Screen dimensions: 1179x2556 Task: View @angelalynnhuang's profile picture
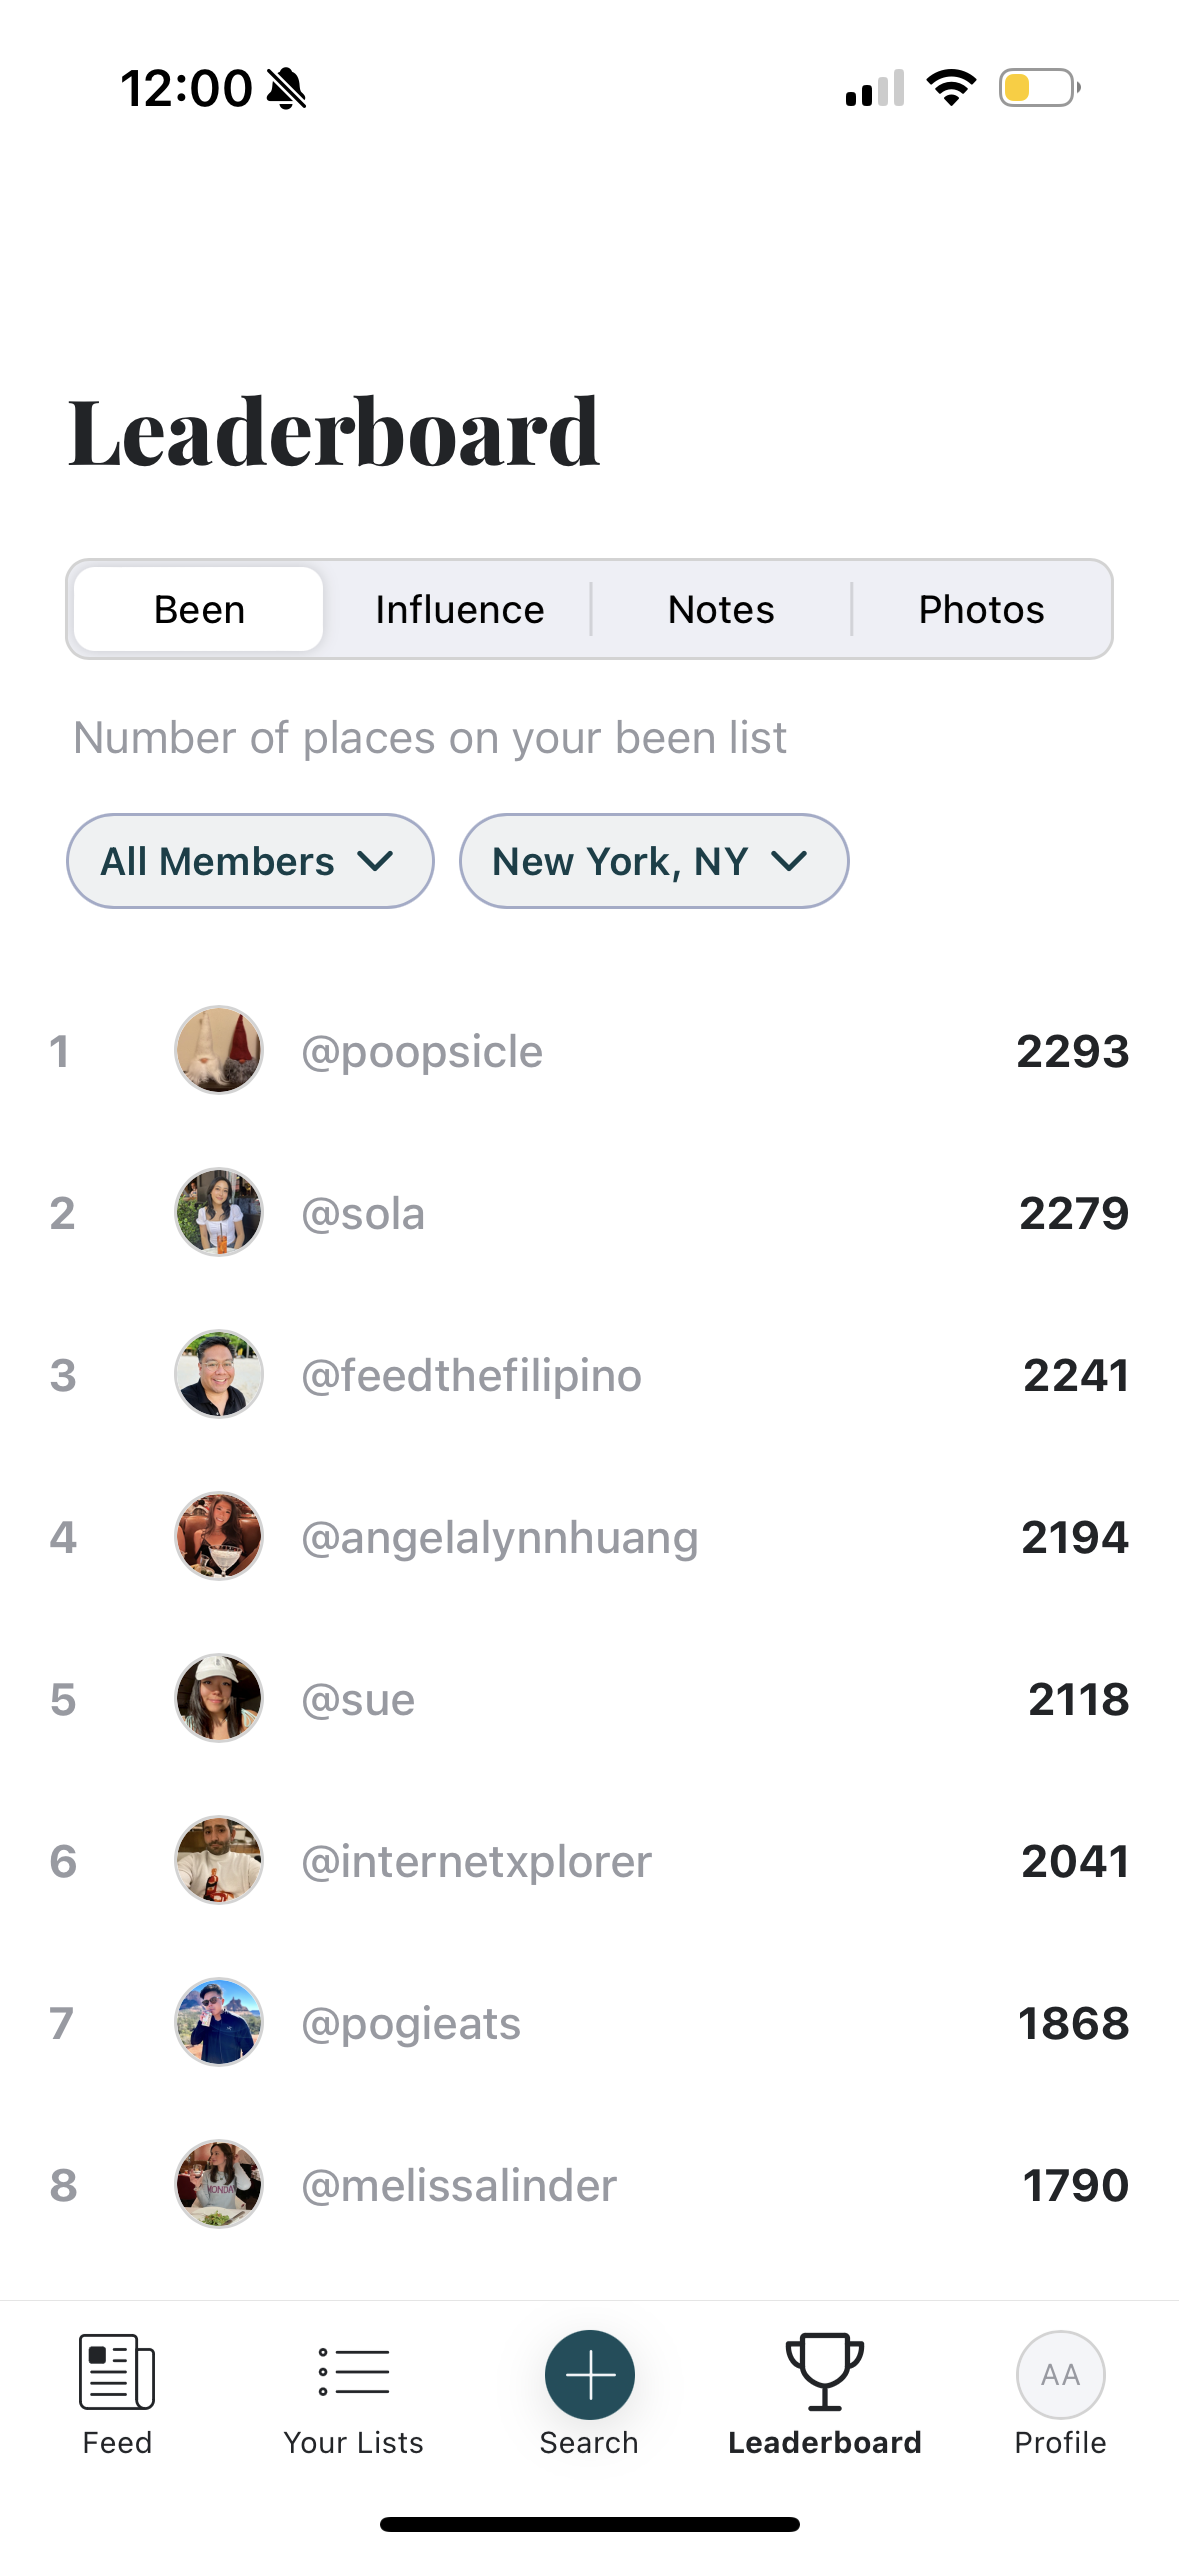click(219, 1536)
